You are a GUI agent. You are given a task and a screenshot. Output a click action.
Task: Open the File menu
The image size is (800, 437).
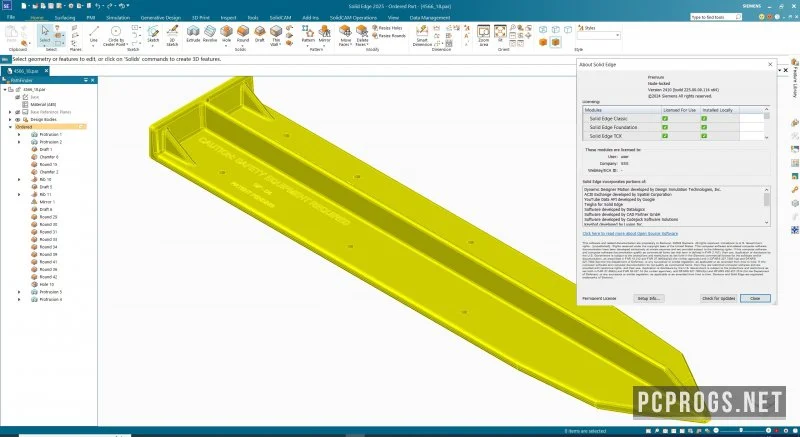[11, 17]
